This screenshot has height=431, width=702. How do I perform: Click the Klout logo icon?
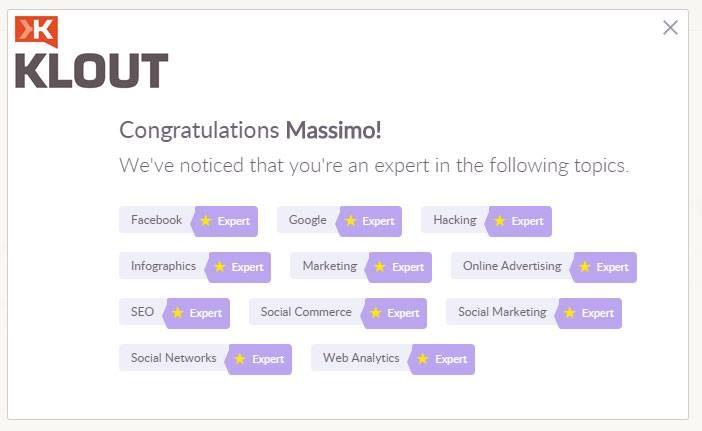point(36,31)
